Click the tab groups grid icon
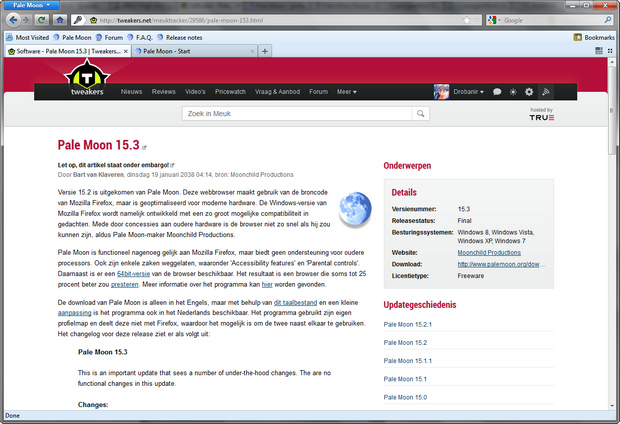The image size is (620, 424). click(x=599, y=51)
